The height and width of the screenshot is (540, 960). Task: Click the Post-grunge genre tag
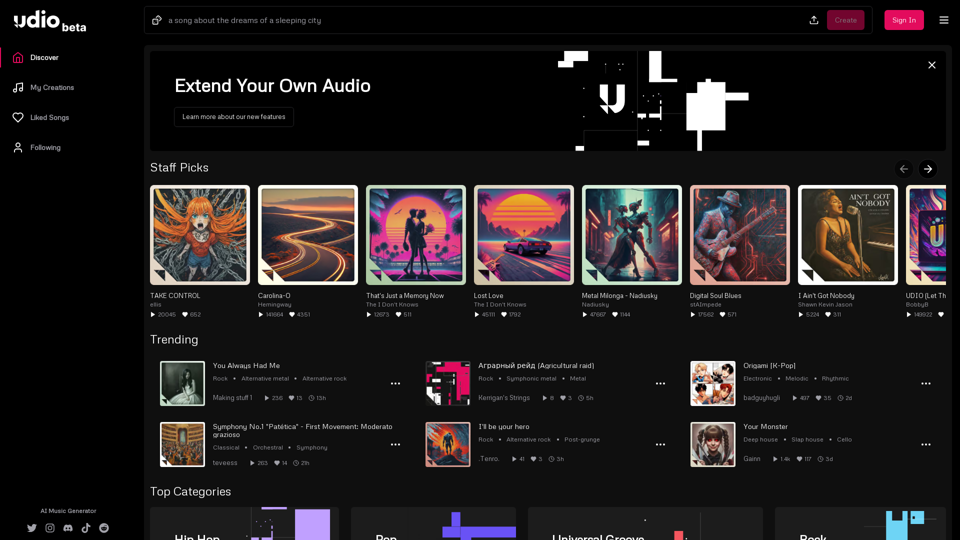coord(582,440)
